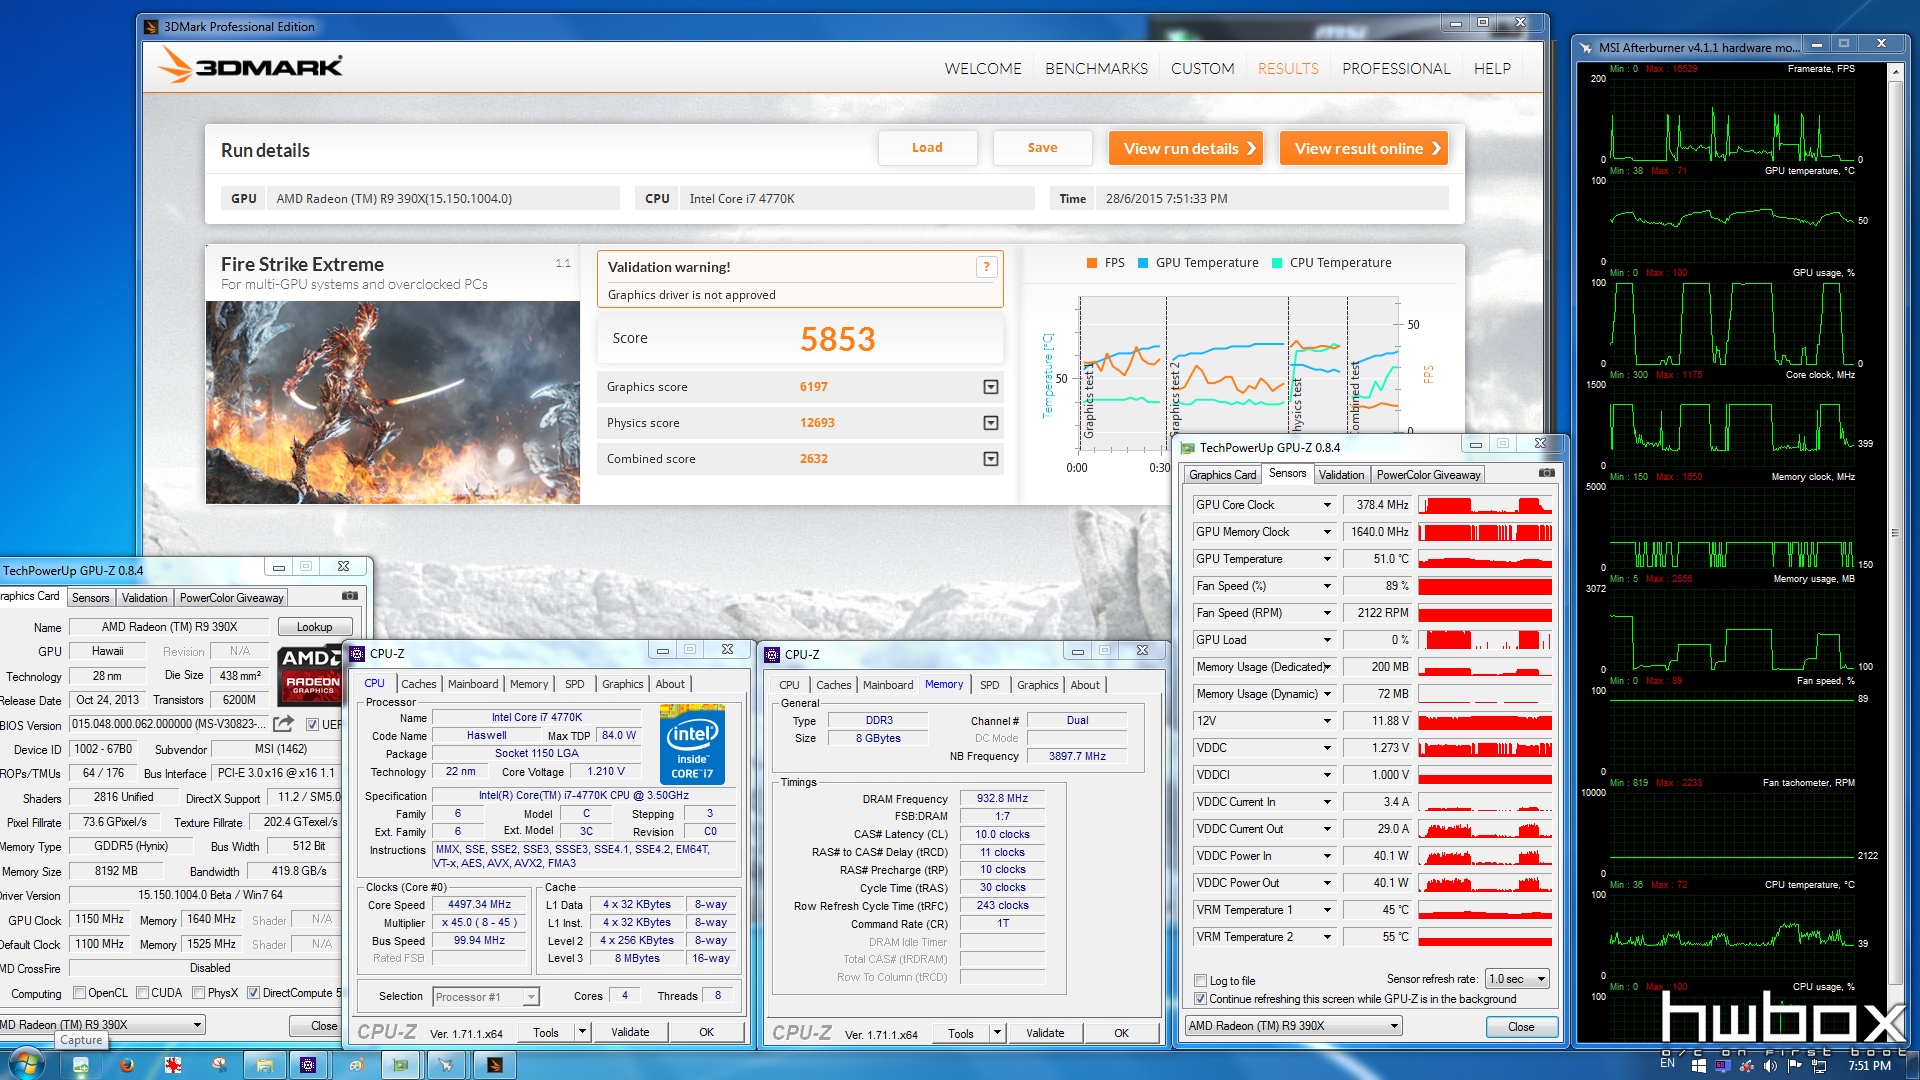This screenshot has height=1080, width=1920.
Task: Switch to Mainboard tab in CPU-Z CPU window
Action: [473, 684]
